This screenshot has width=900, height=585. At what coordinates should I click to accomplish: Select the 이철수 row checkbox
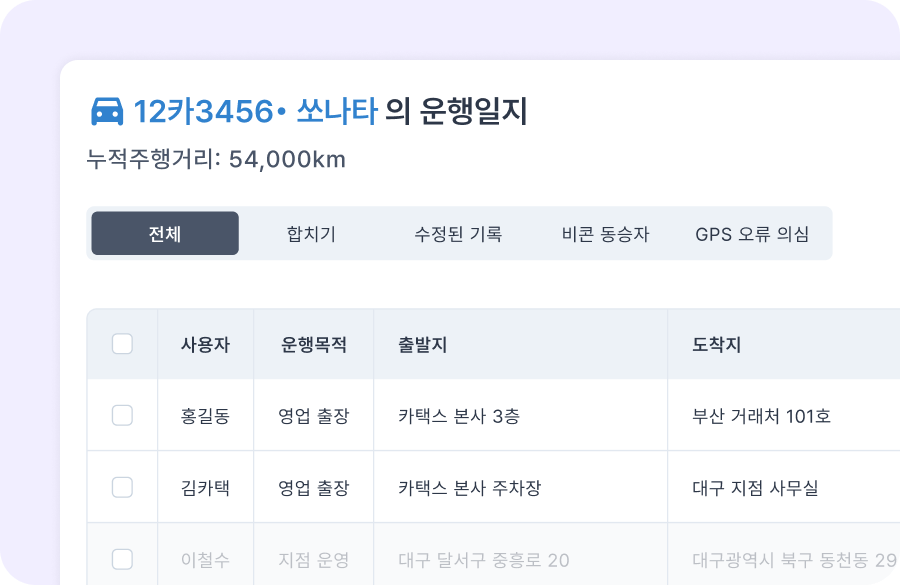122,559
